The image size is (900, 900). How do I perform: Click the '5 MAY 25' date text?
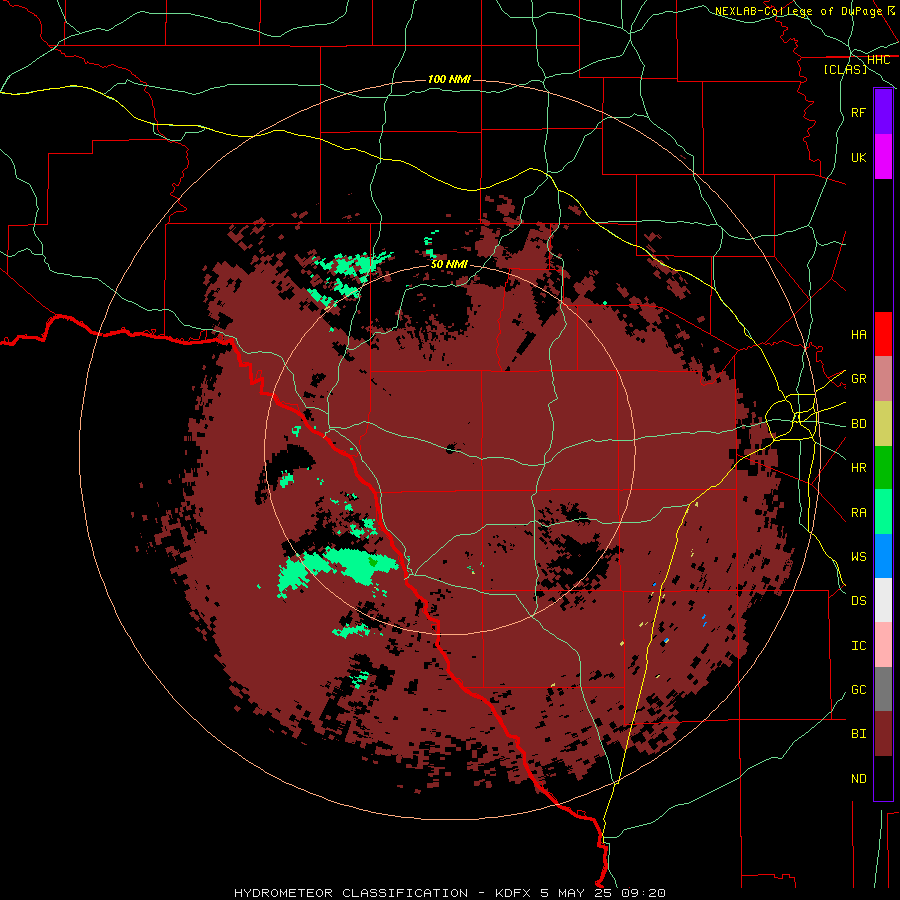pos(577,893)
